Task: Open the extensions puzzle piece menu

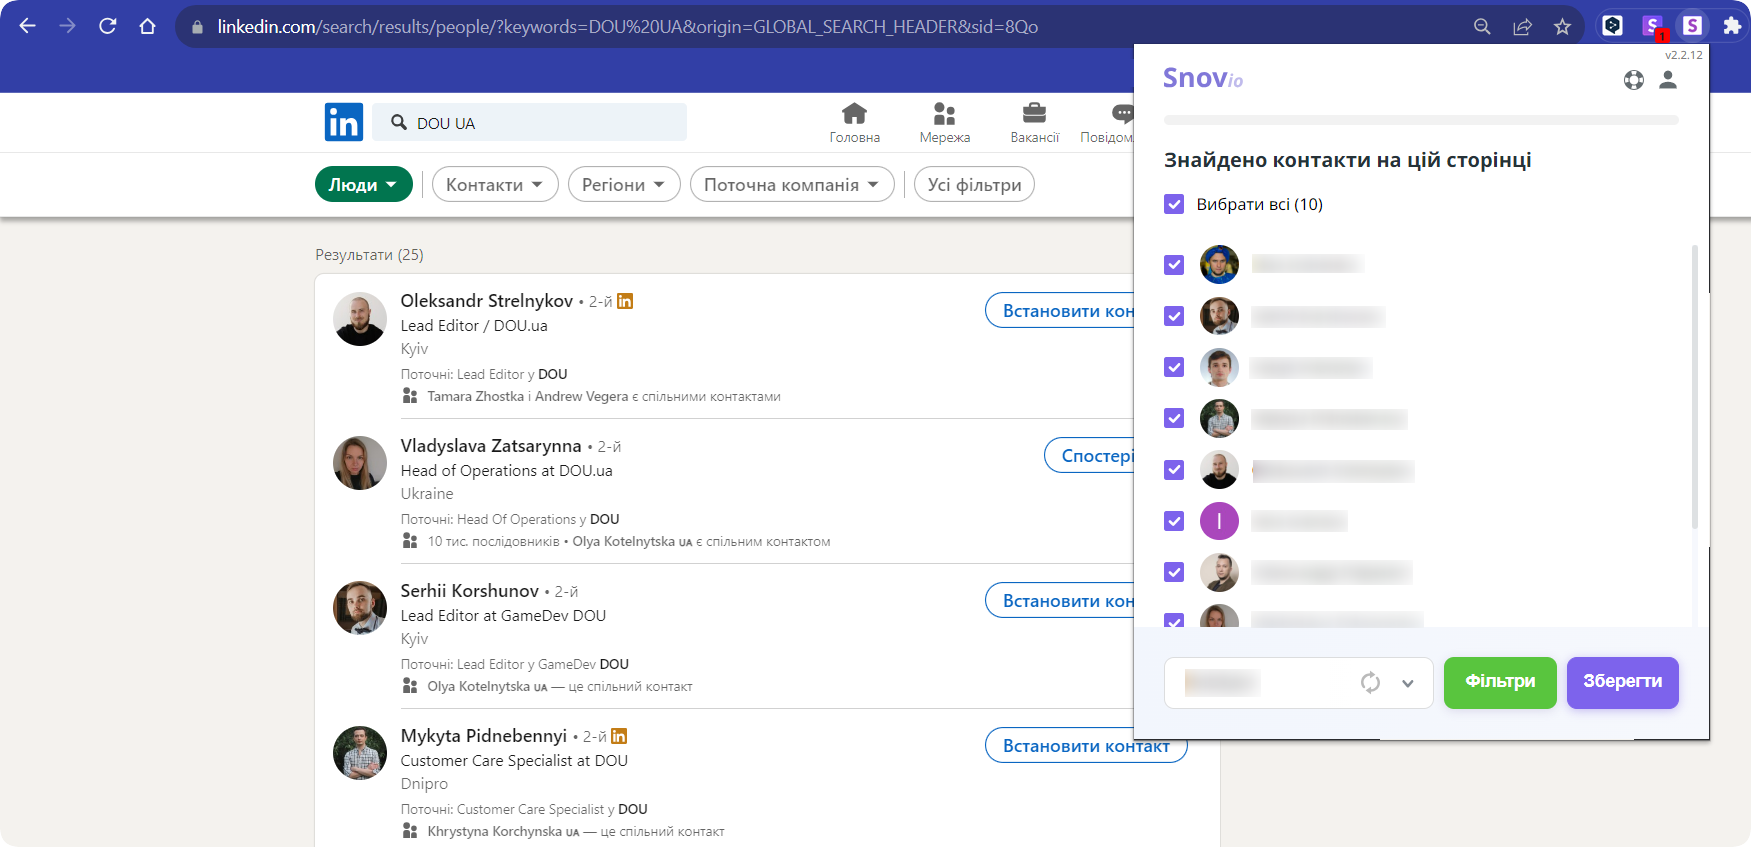Action: [1732, 26]
